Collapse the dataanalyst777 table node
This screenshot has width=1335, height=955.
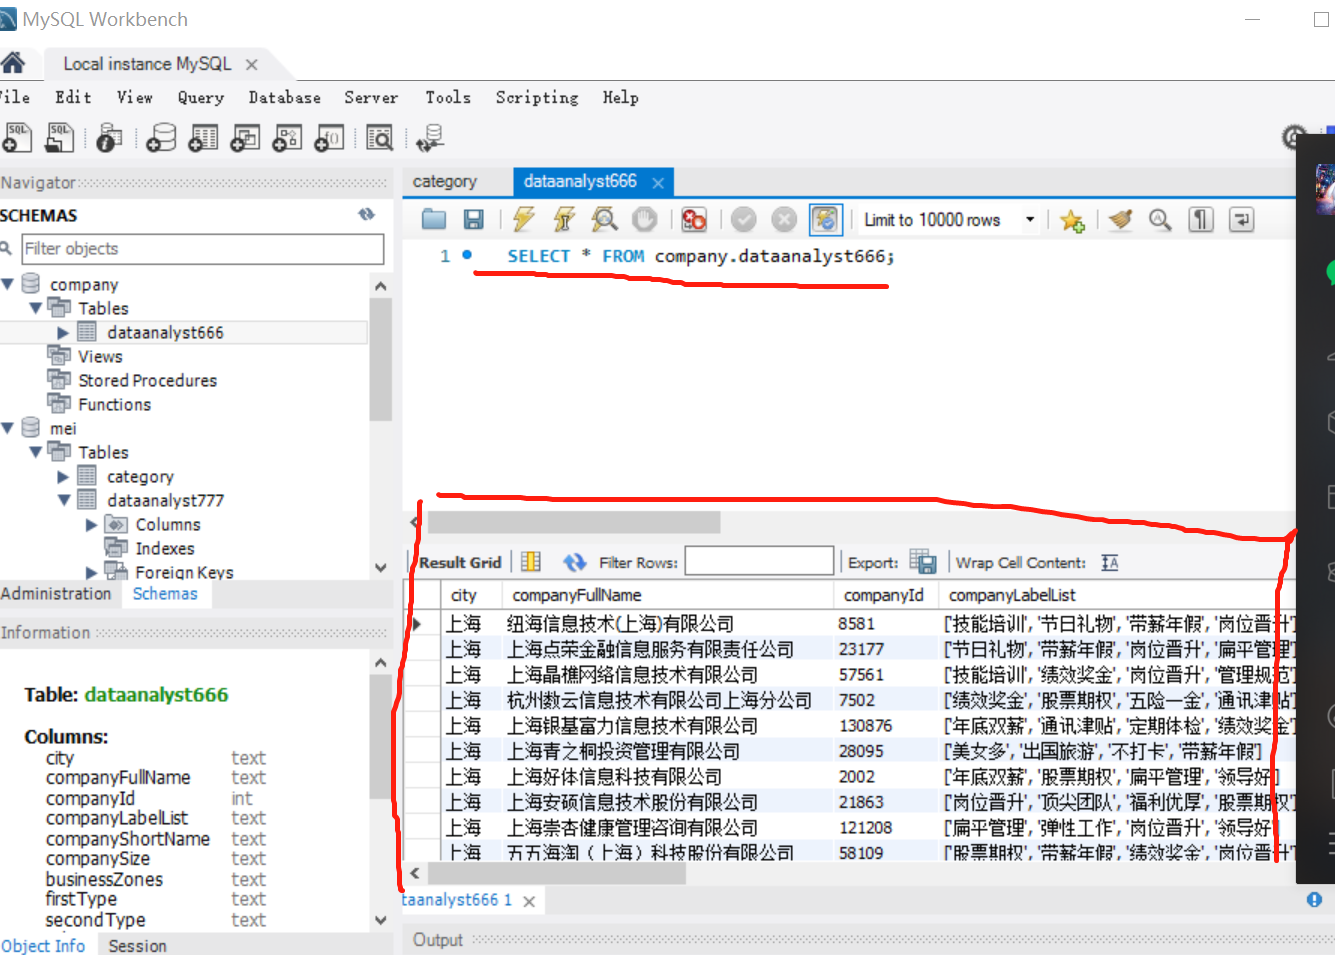click(62, 500)
